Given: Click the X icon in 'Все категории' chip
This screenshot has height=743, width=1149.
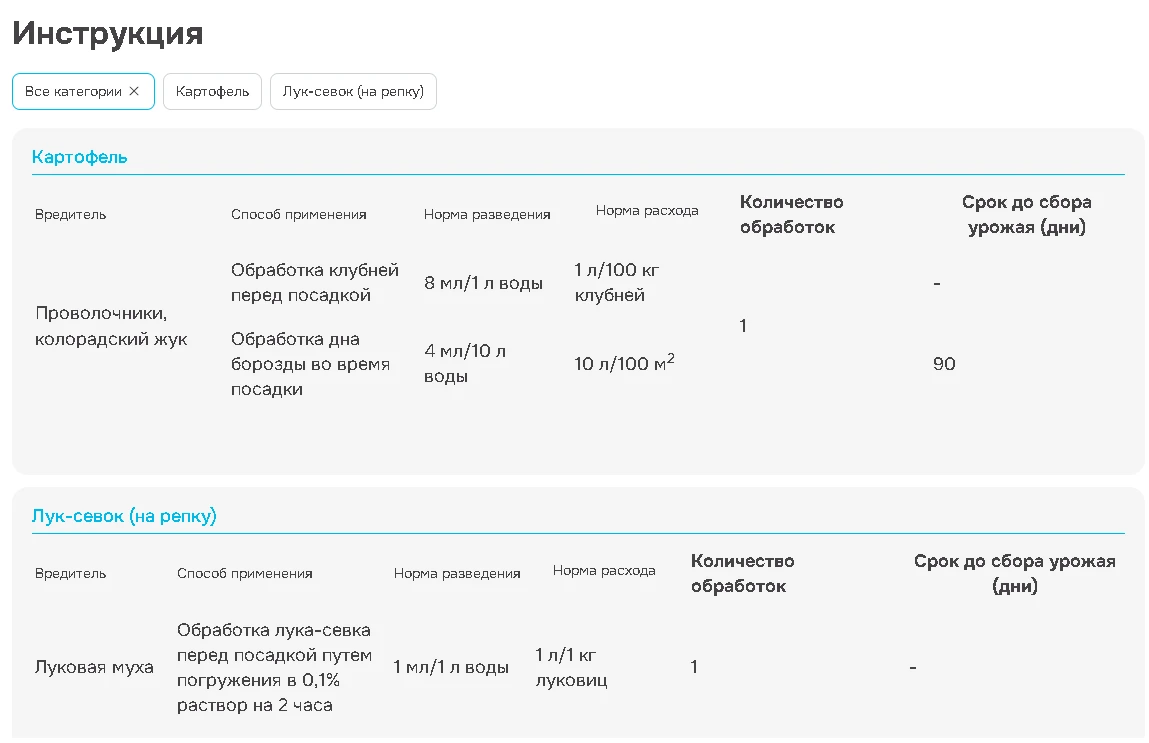Looking at the screenshot, I should (x=134, y=91).
